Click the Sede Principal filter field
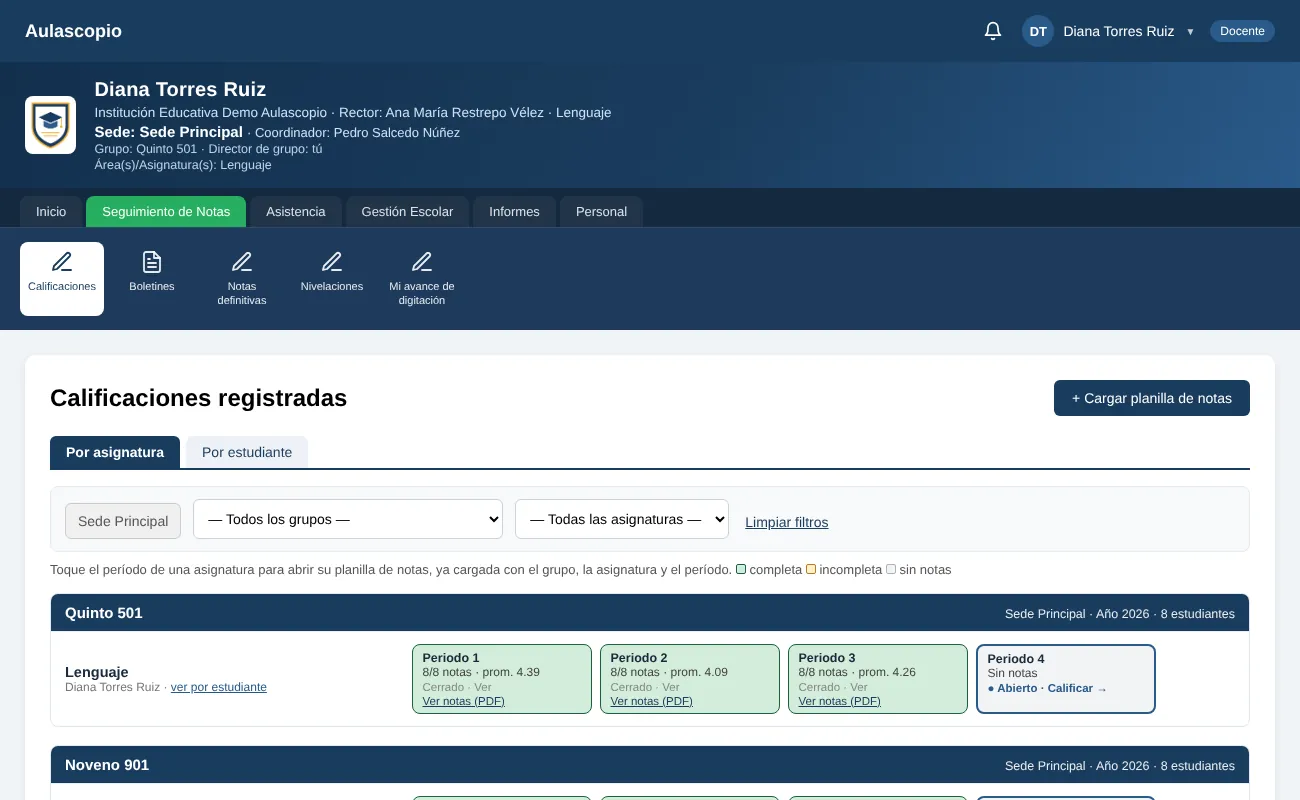1300x800 pixels. pos(123,521)
